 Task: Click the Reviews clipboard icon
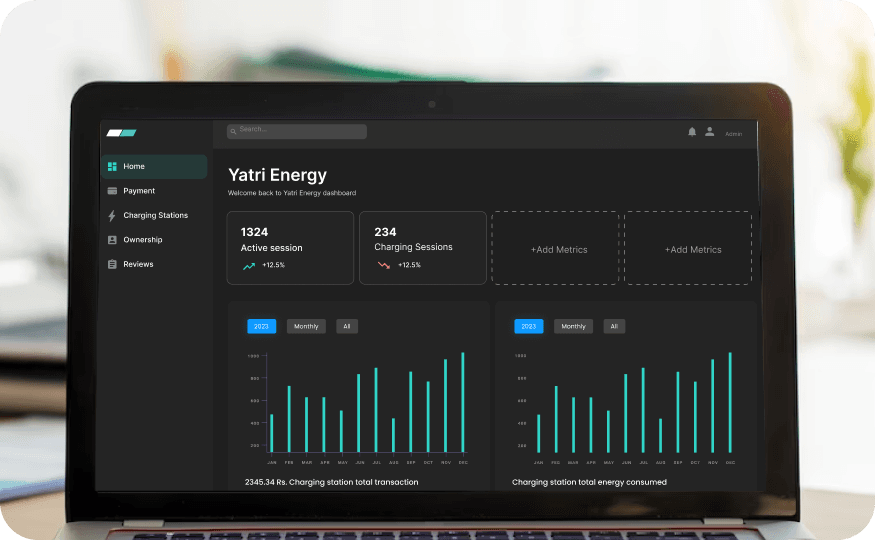pyautogui.click(x=112, y=264)
